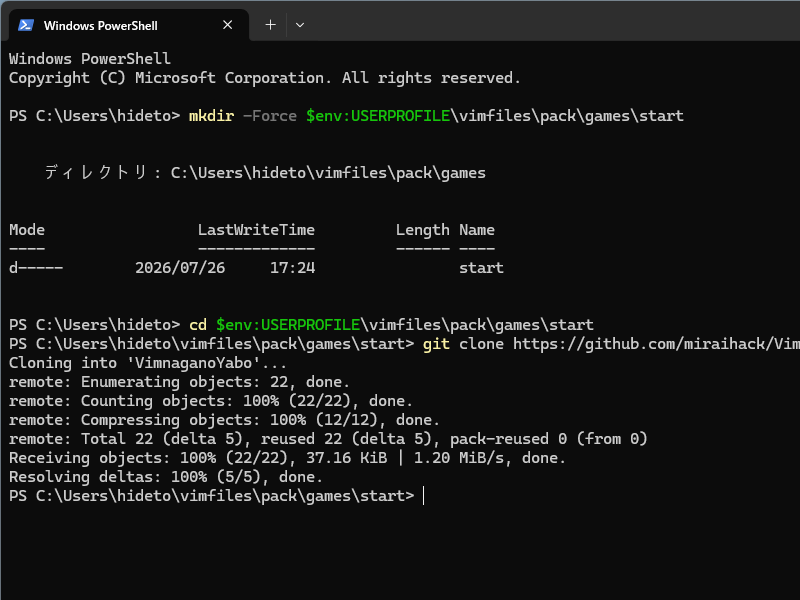Click the github.com/miraihack URL
The image size is (800, 600).
pos(656,344)
